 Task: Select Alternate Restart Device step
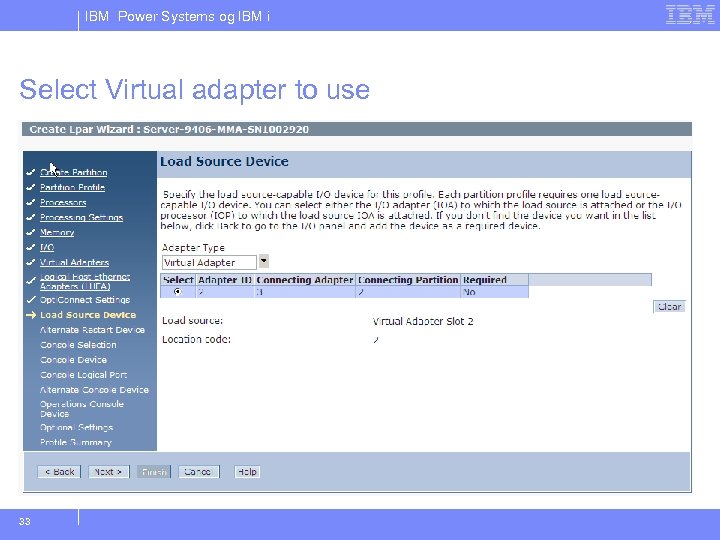pyautogui.click(x=92, y=330)
